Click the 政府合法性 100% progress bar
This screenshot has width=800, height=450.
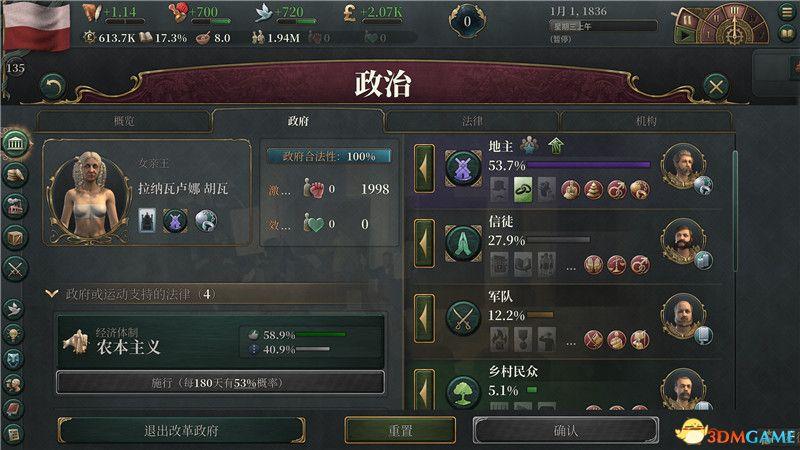329,156
